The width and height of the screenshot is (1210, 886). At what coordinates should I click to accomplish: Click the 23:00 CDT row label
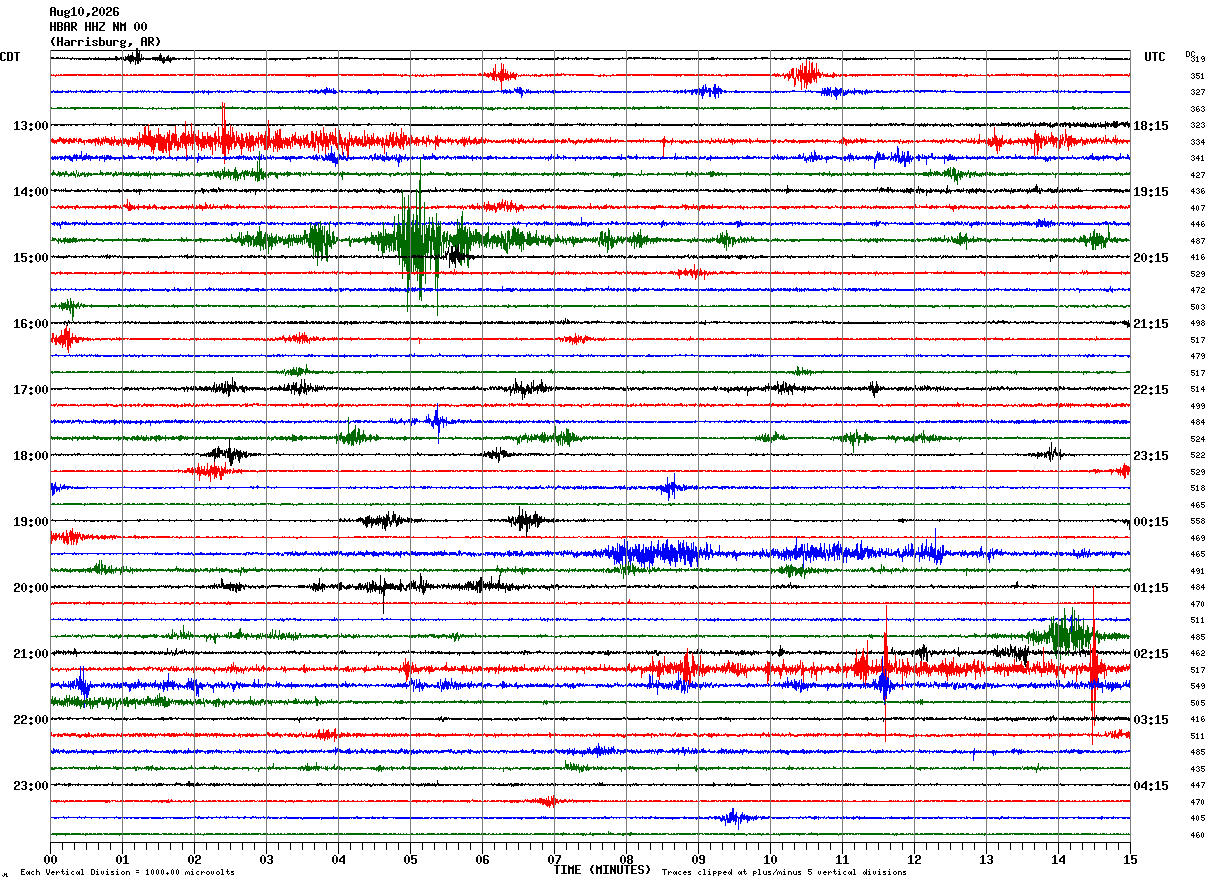pos(30,786)
